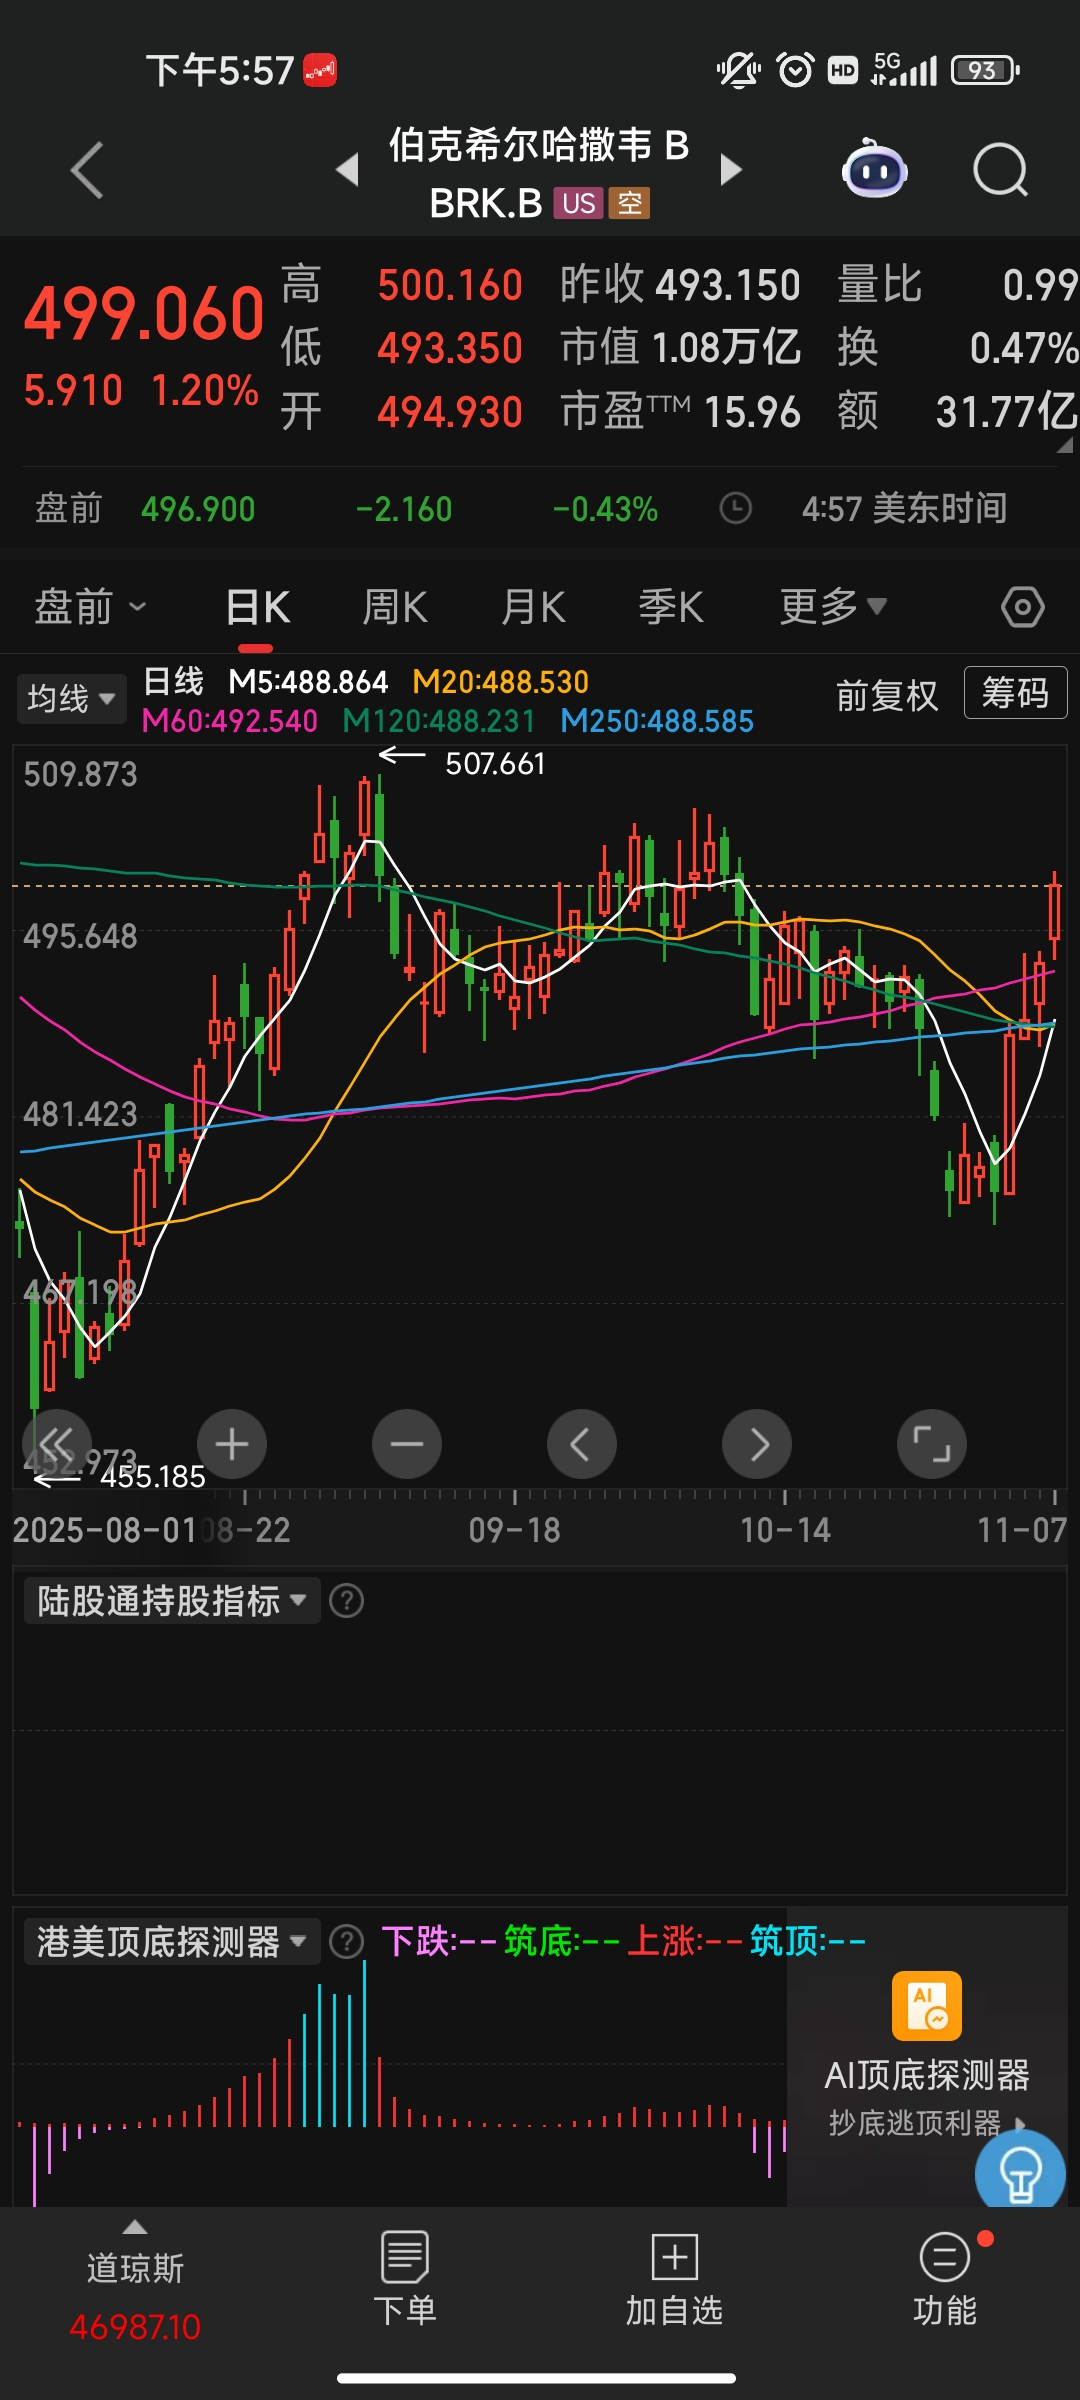Open the orange AI顶底探测器 icon
This screenshot has width=1080, height=2400.
[927, 2005]
